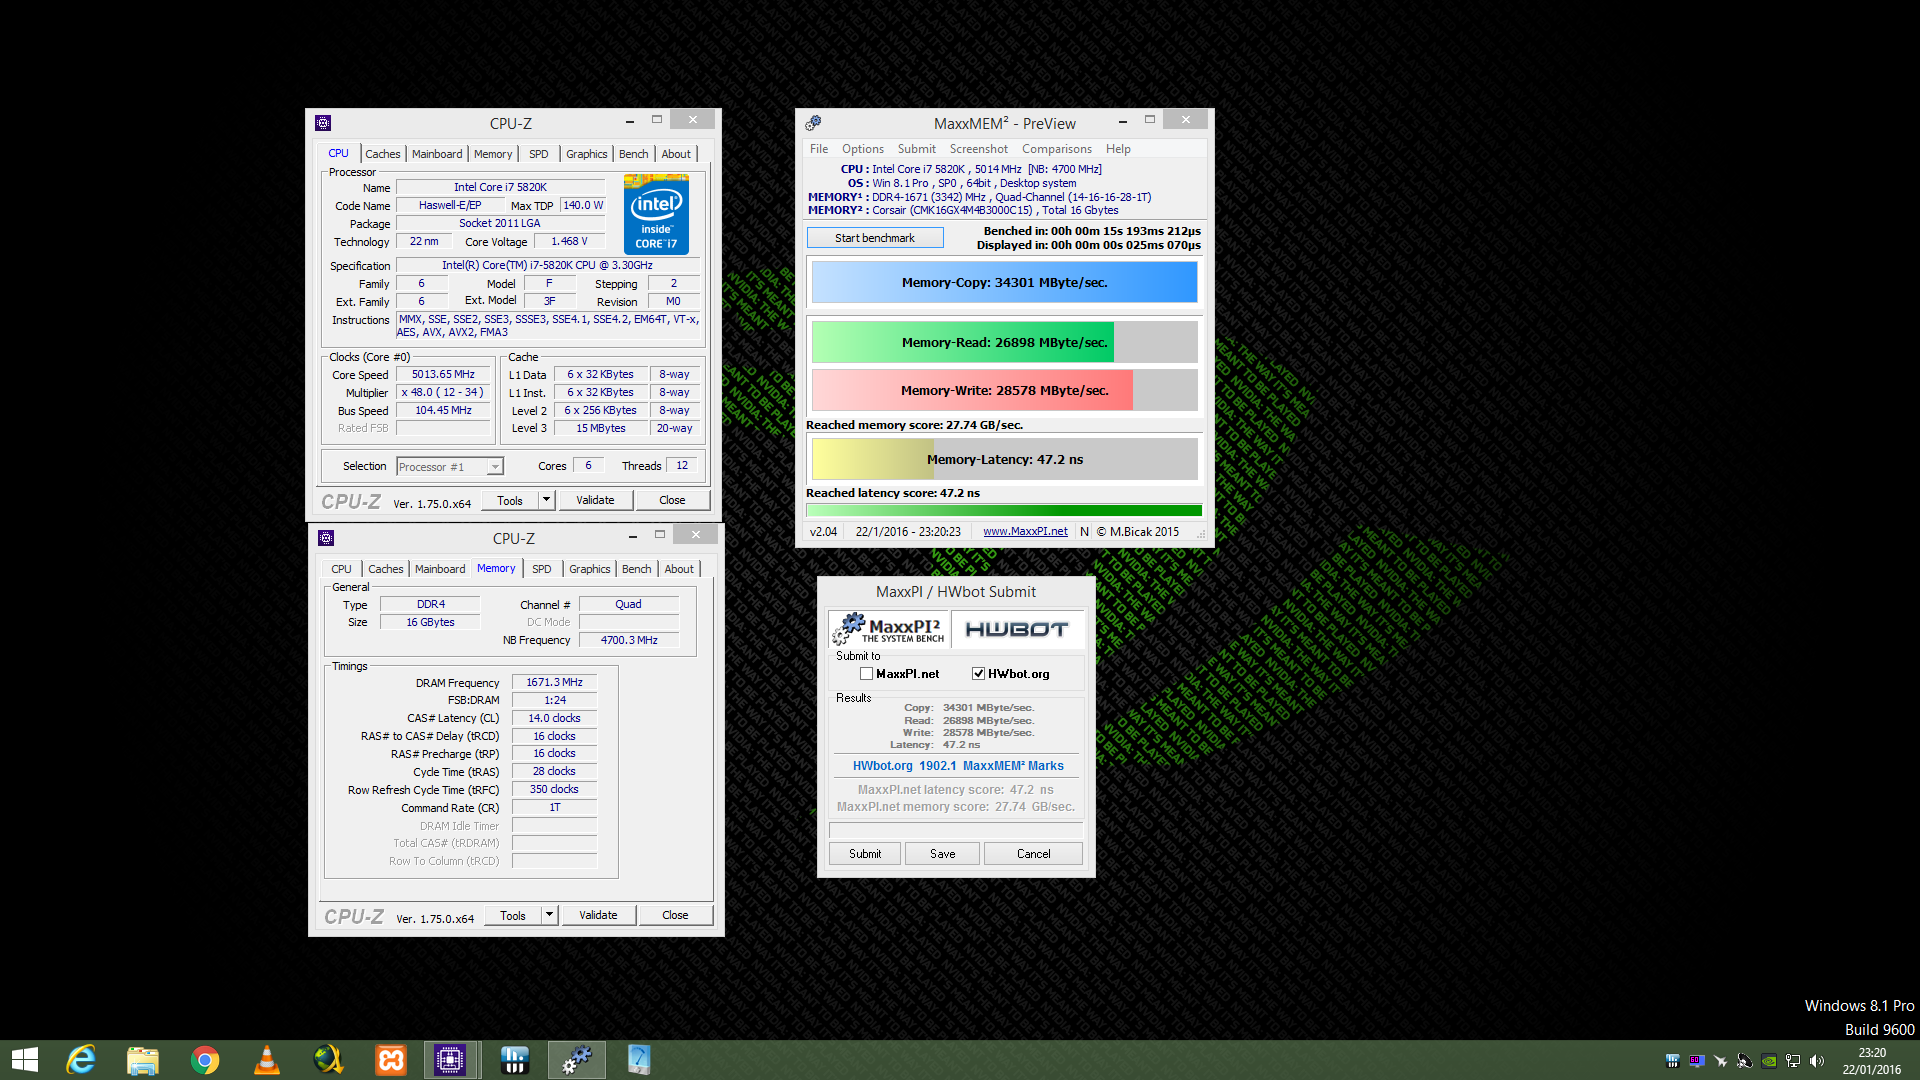Open the volume speaker tray icon
1920x1080 pixels.
coord(1817,1061)
